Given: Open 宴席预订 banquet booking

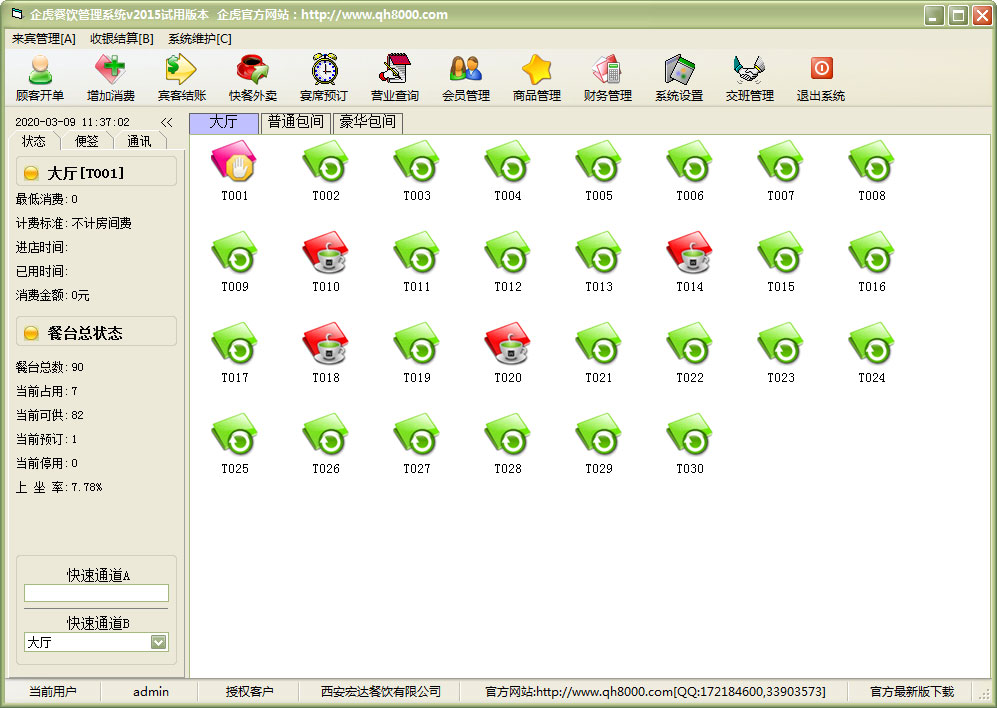Looking at the screenshot, I should 324,78.
